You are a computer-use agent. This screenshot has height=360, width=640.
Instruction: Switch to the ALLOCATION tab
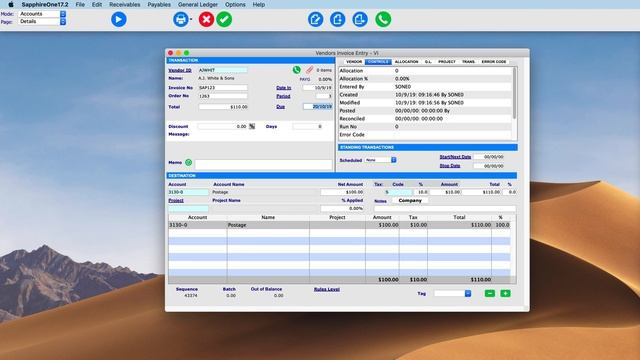406,62
